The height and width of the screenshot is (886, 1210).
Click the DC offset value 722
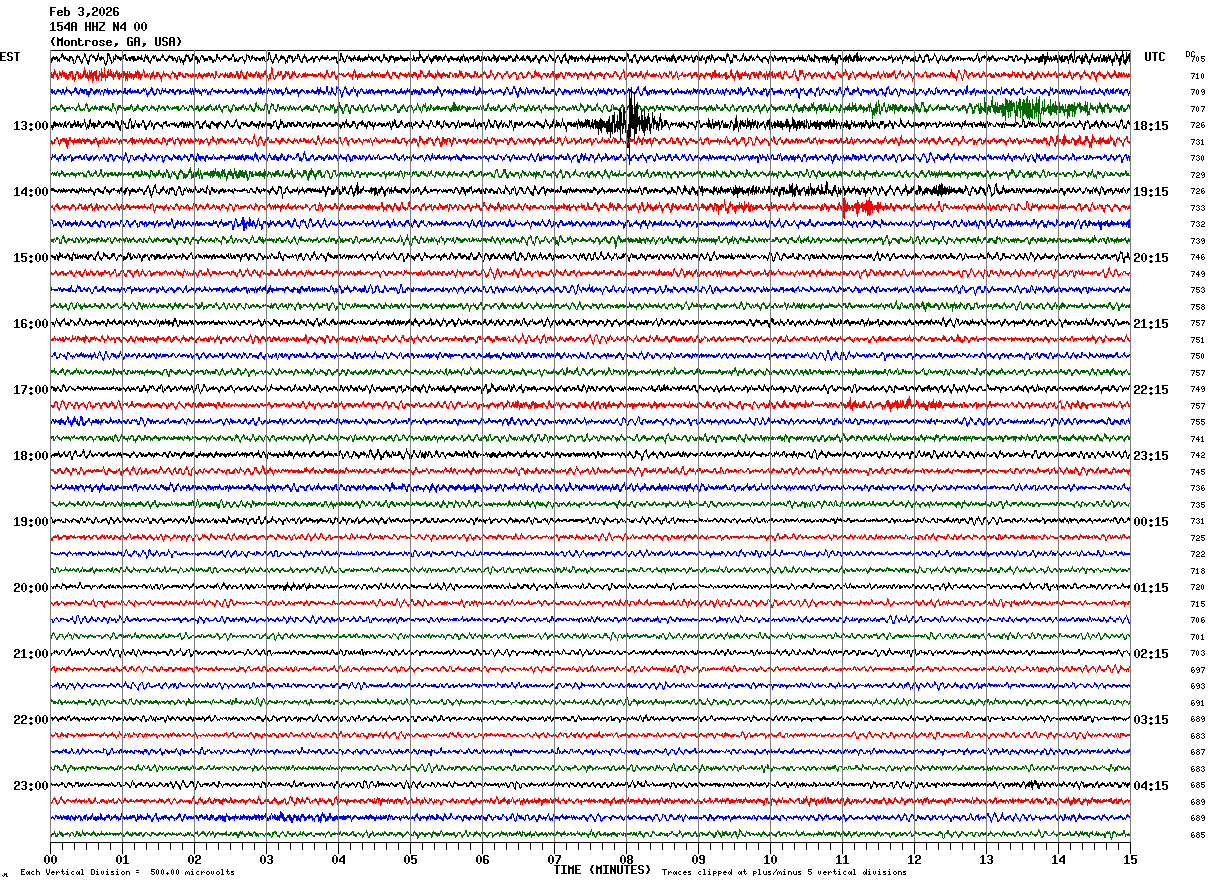(1197, 554)
